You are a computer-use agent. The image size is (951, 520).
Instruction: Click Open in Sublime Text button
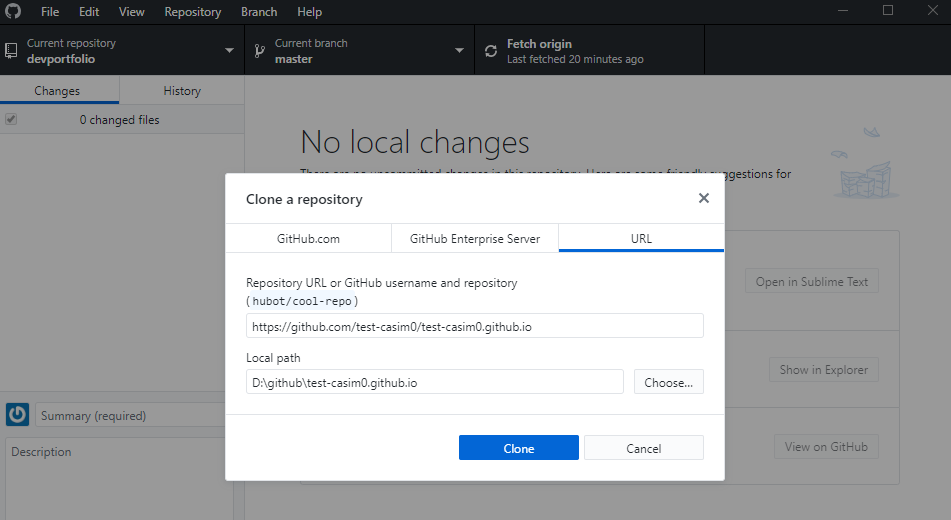click(812, 281)
